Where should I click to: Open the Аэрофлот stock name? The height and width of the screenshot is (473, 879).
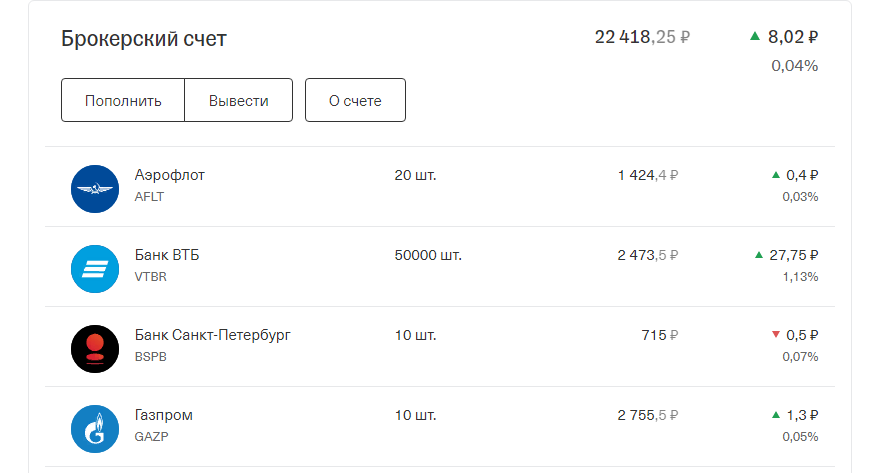click(x=169, y=175)
